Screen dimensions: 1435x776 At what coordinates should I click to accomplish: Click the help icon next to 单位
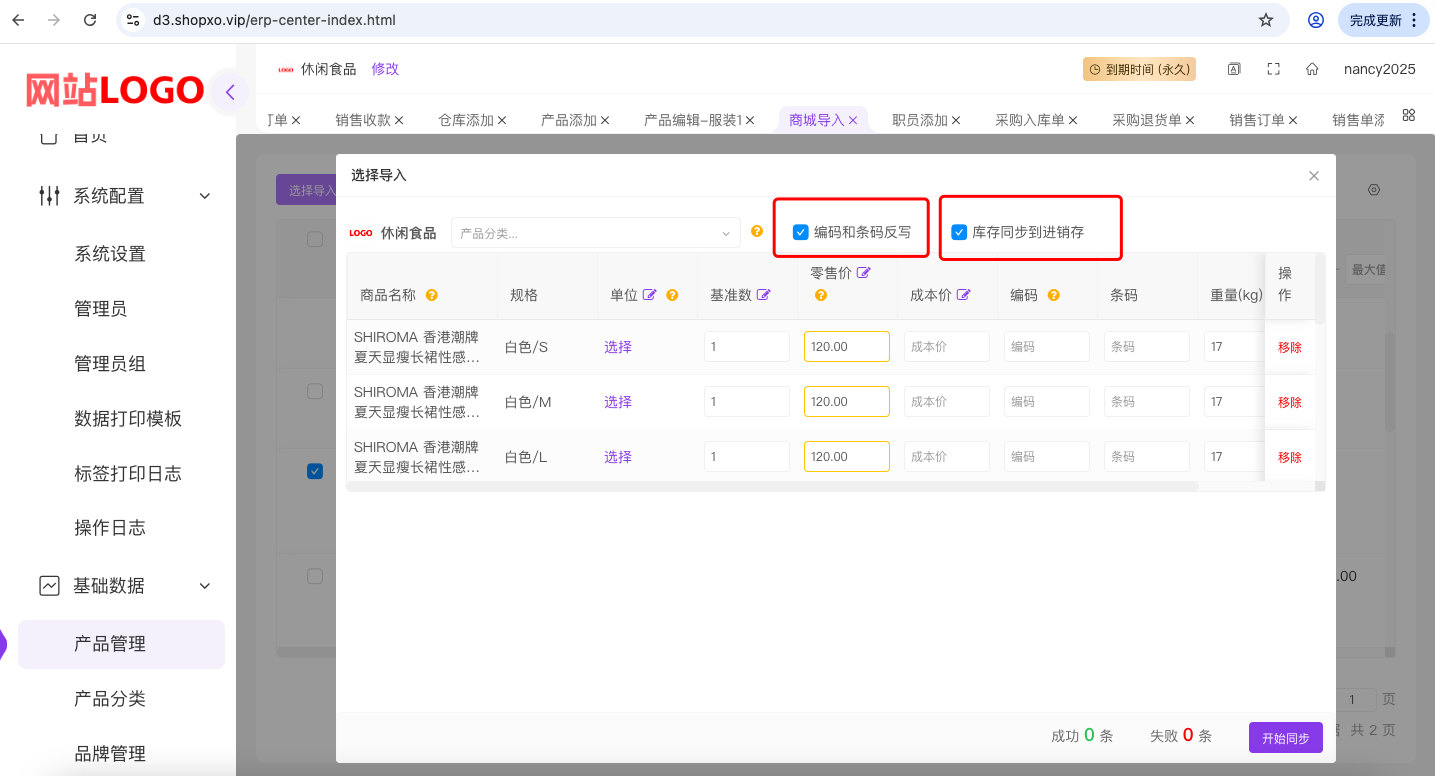pos(672,295)
